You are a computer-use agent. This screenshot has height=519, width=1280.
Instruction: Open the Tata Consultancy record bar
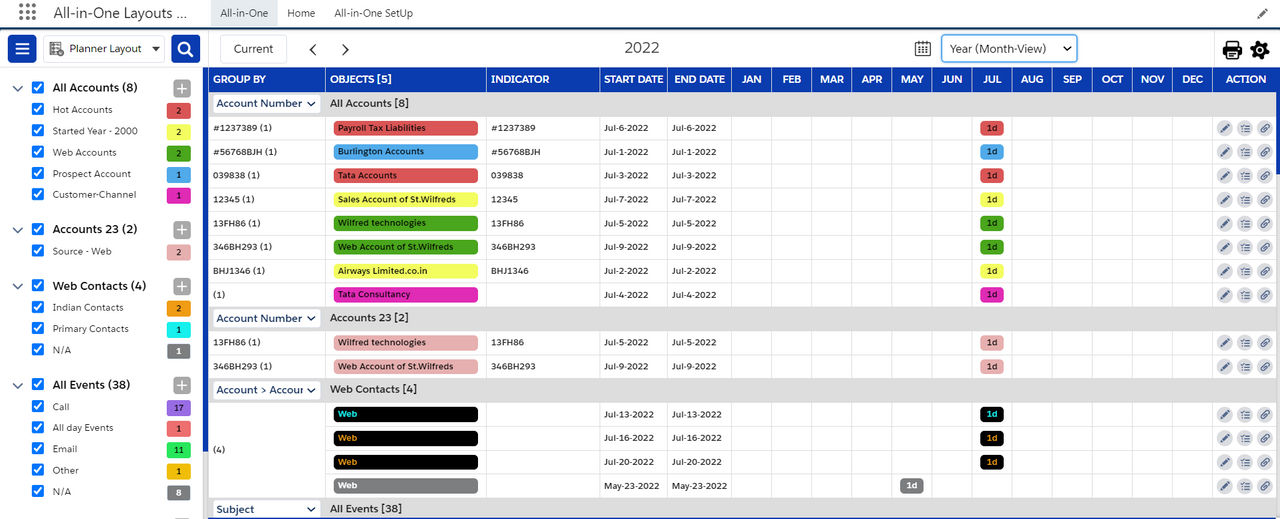(x=406, y=295)
